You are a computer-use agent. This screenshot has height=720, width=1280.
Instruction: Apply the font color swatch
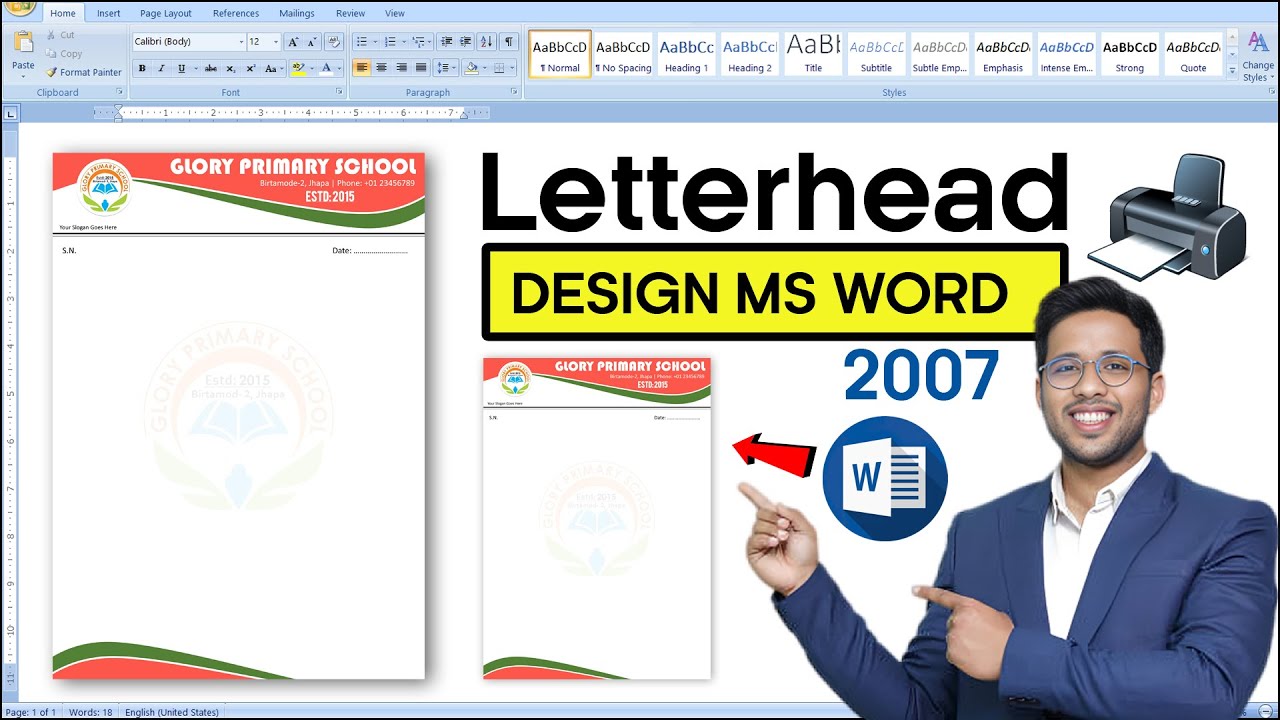326,68
